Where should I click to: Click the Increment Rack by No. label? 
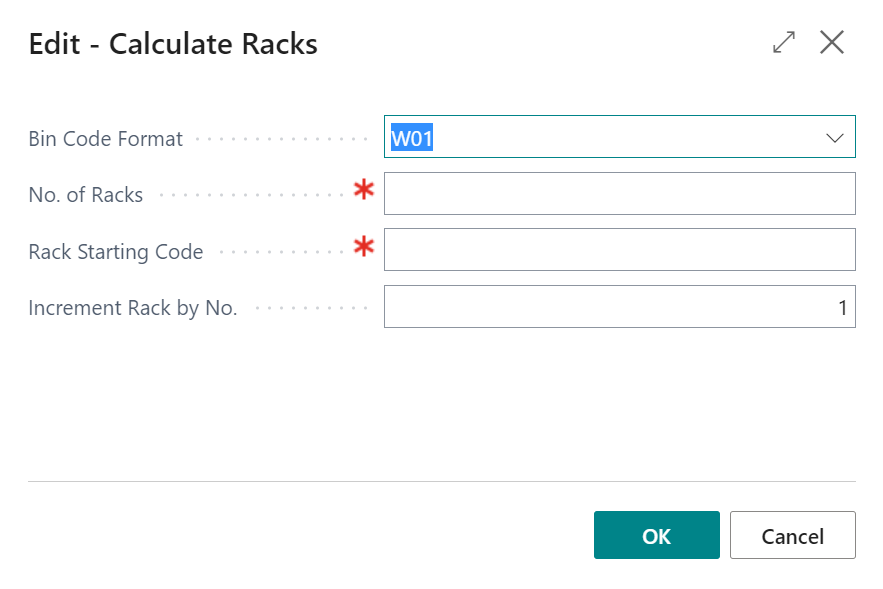pyautogui.click(x=133, y=308)
